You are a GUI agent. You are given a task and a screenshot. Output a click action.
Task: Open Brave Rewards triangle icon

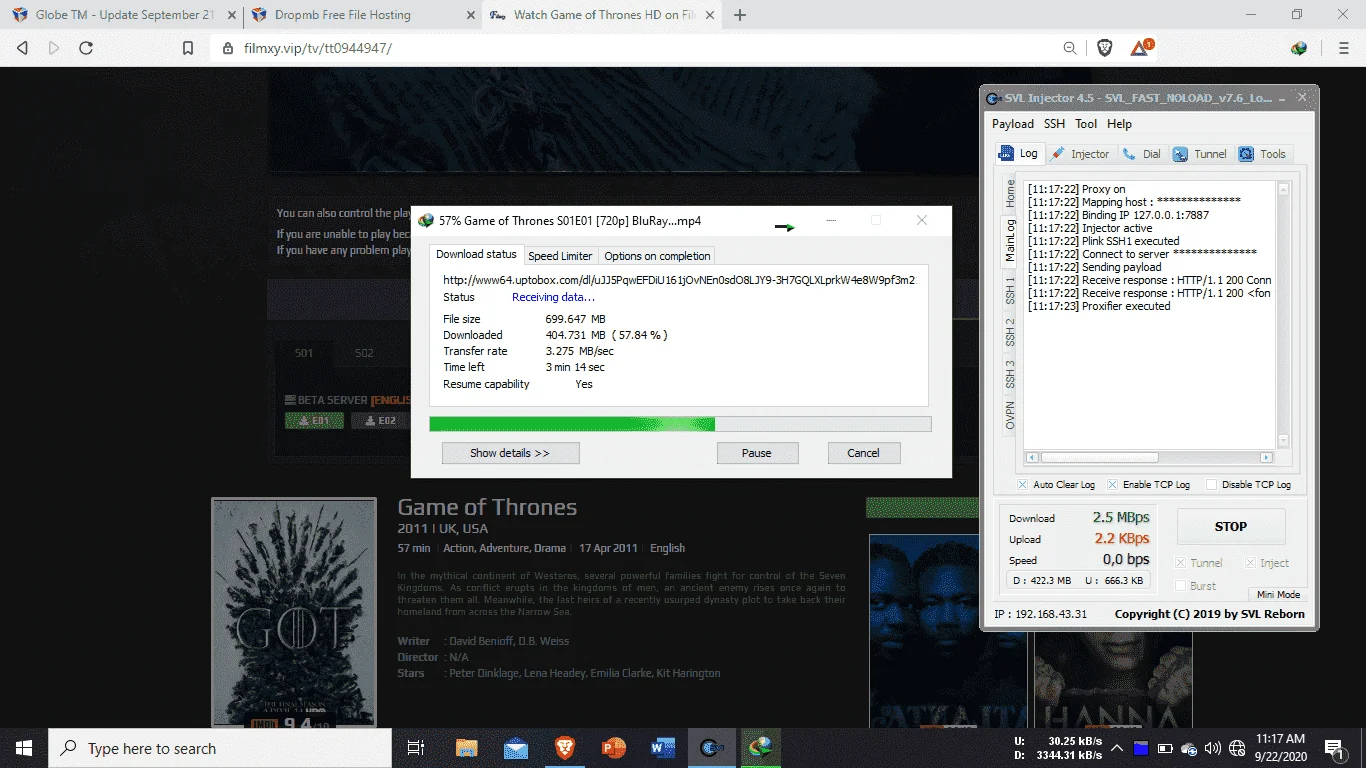pos(1140,48)
